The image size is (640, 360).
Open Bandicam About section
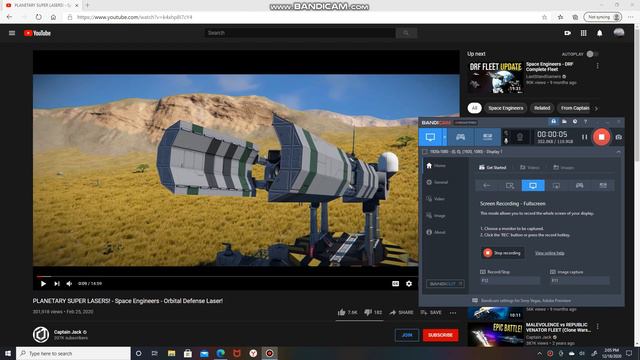[x=436, y=232]
